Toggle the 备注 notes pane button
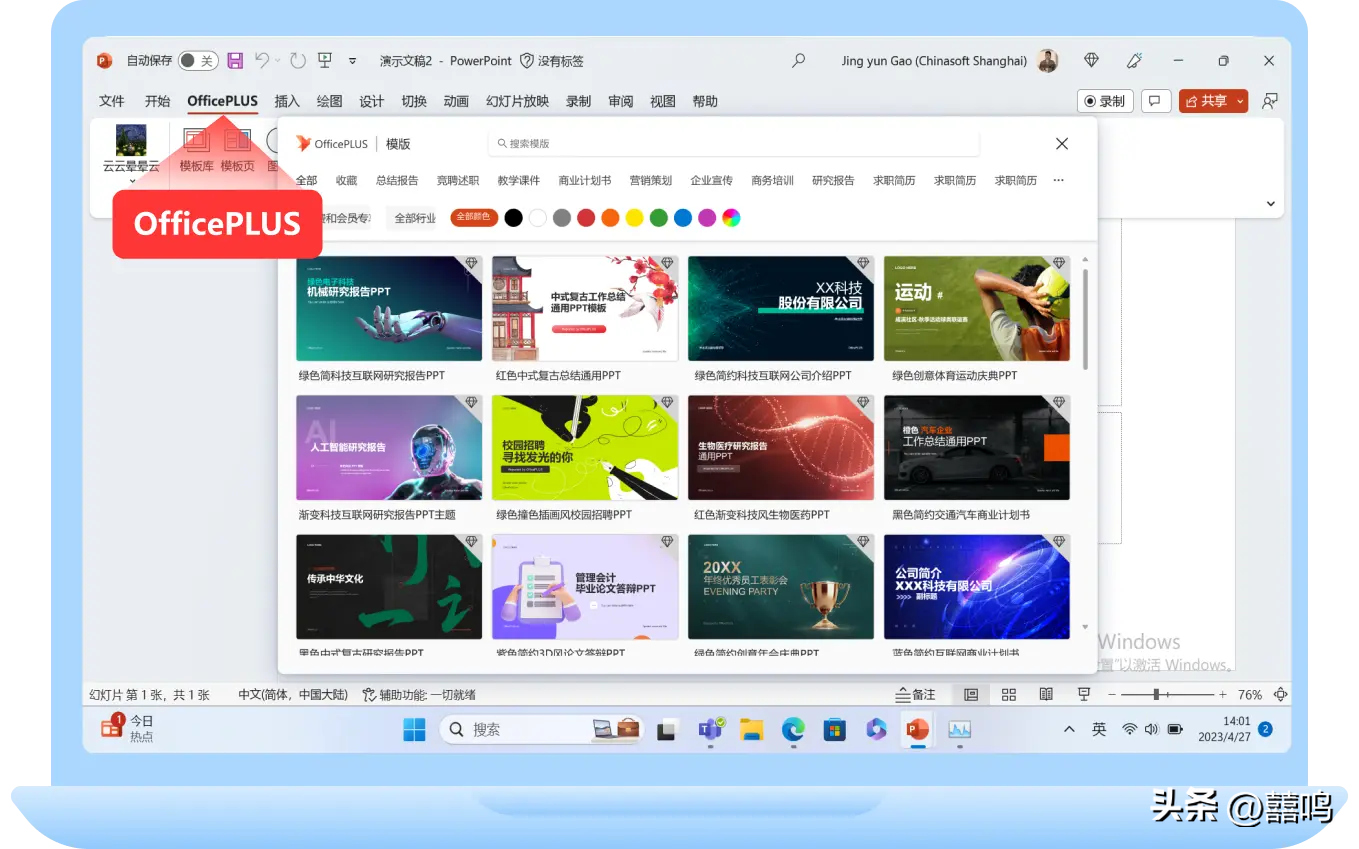 [x=915, y=694]
